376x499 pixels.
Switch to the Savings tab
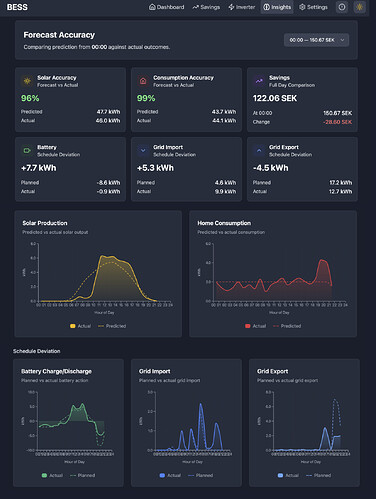(x=206, y=7)
